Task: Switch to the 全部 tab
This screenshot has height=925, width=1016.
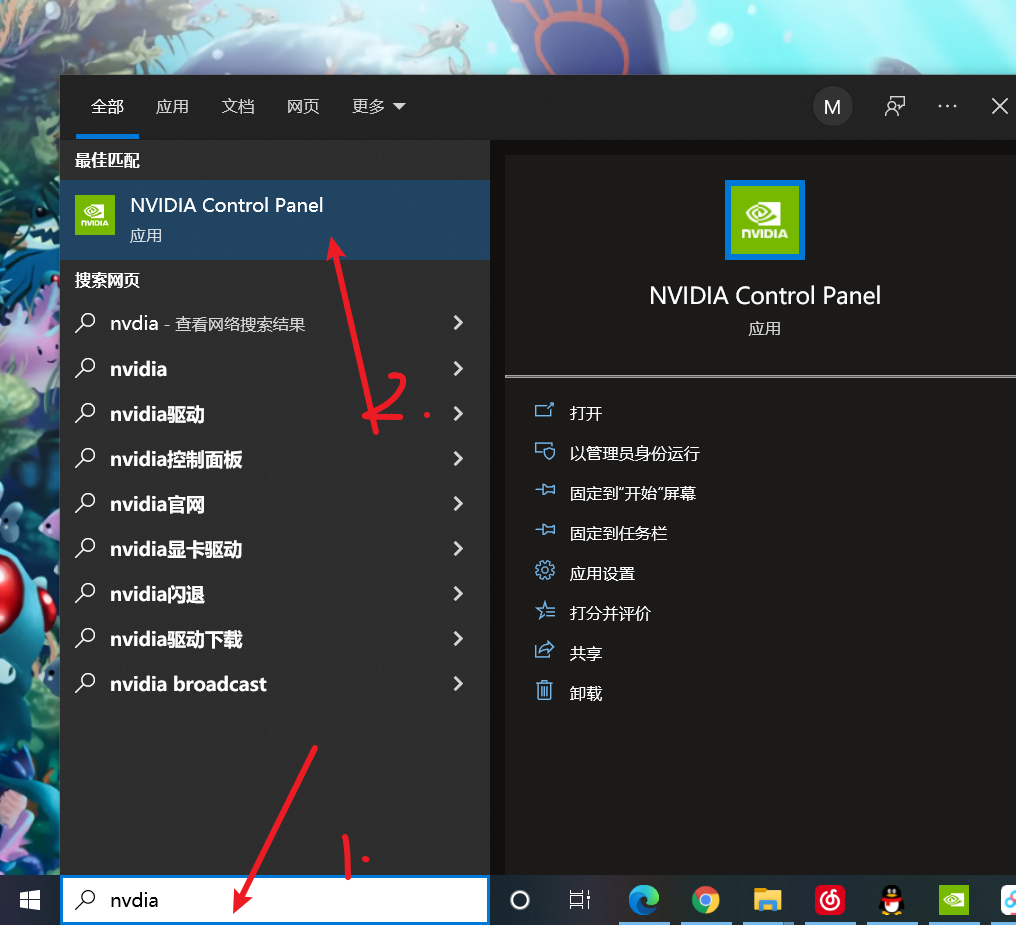Action: [x=108, y=106]
